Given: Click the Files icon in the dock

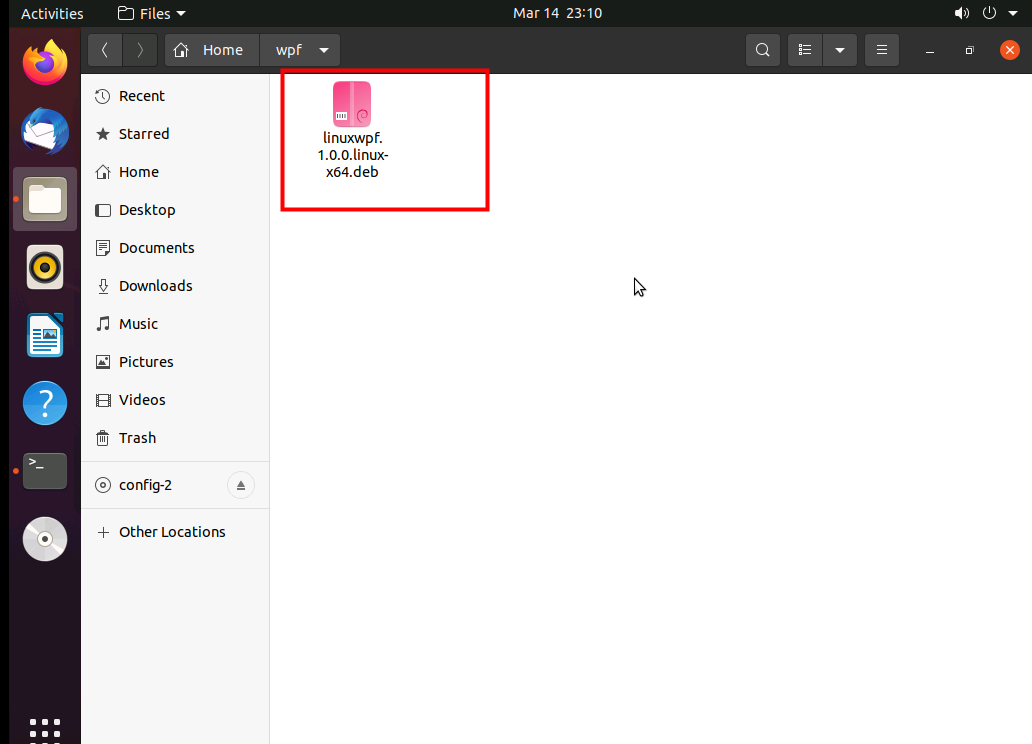Looking at the screenshot, I should pyautogui.click(x=45, y=199).
